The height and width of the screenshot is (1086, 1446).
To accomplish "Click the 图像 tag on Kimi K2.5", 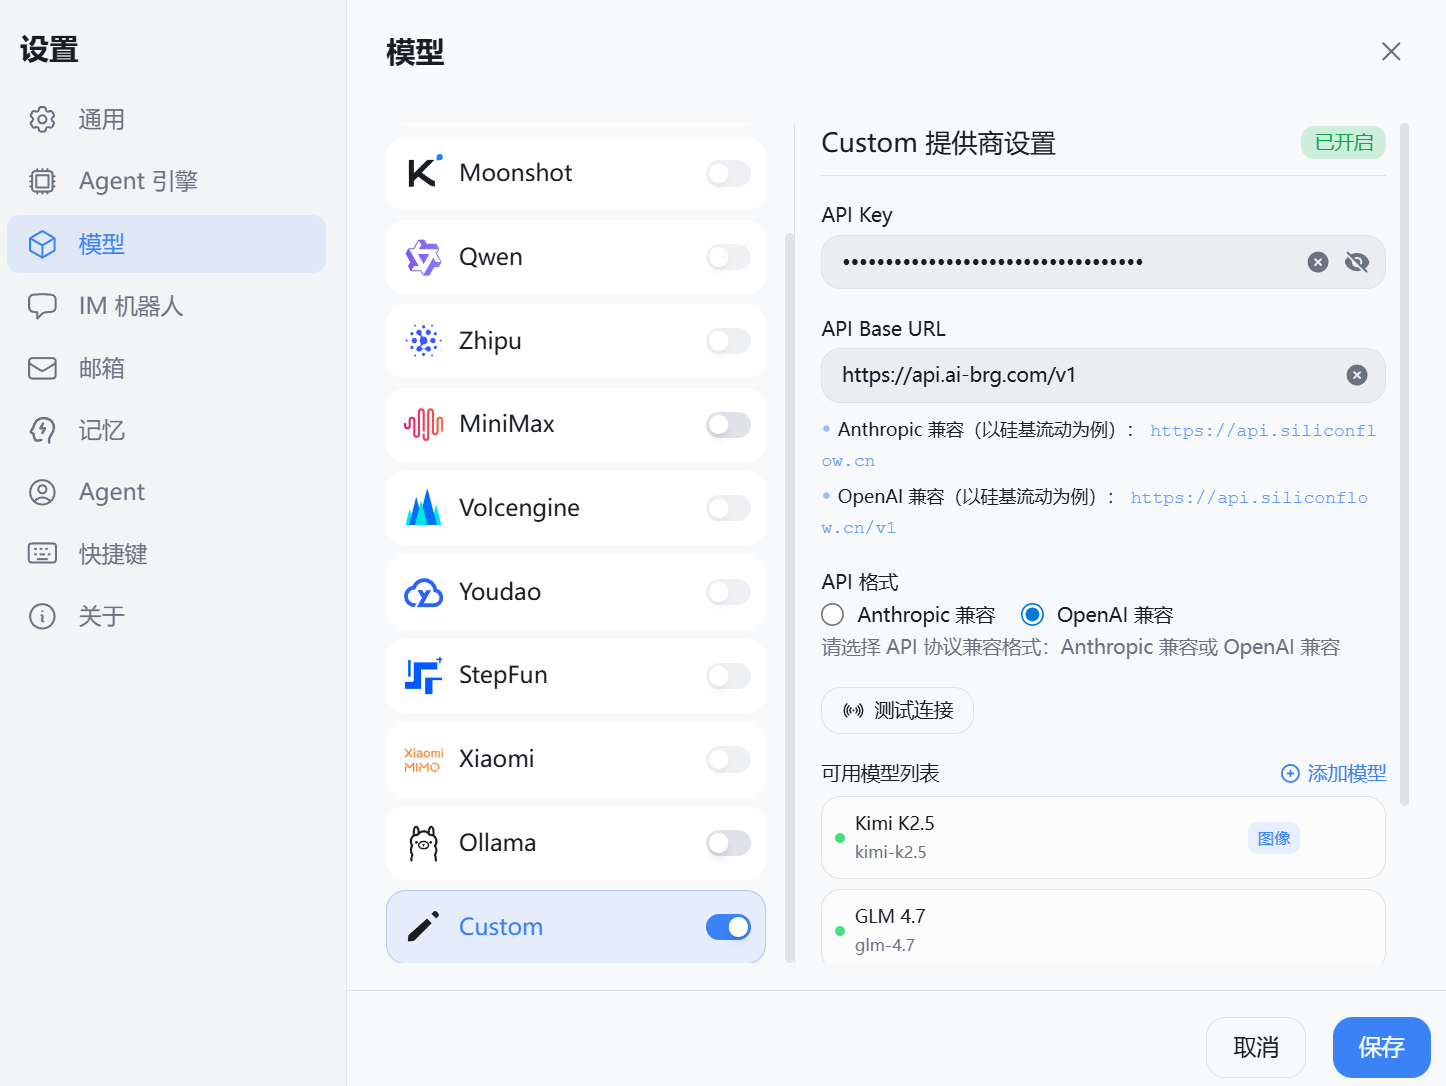I will 1273,837.
